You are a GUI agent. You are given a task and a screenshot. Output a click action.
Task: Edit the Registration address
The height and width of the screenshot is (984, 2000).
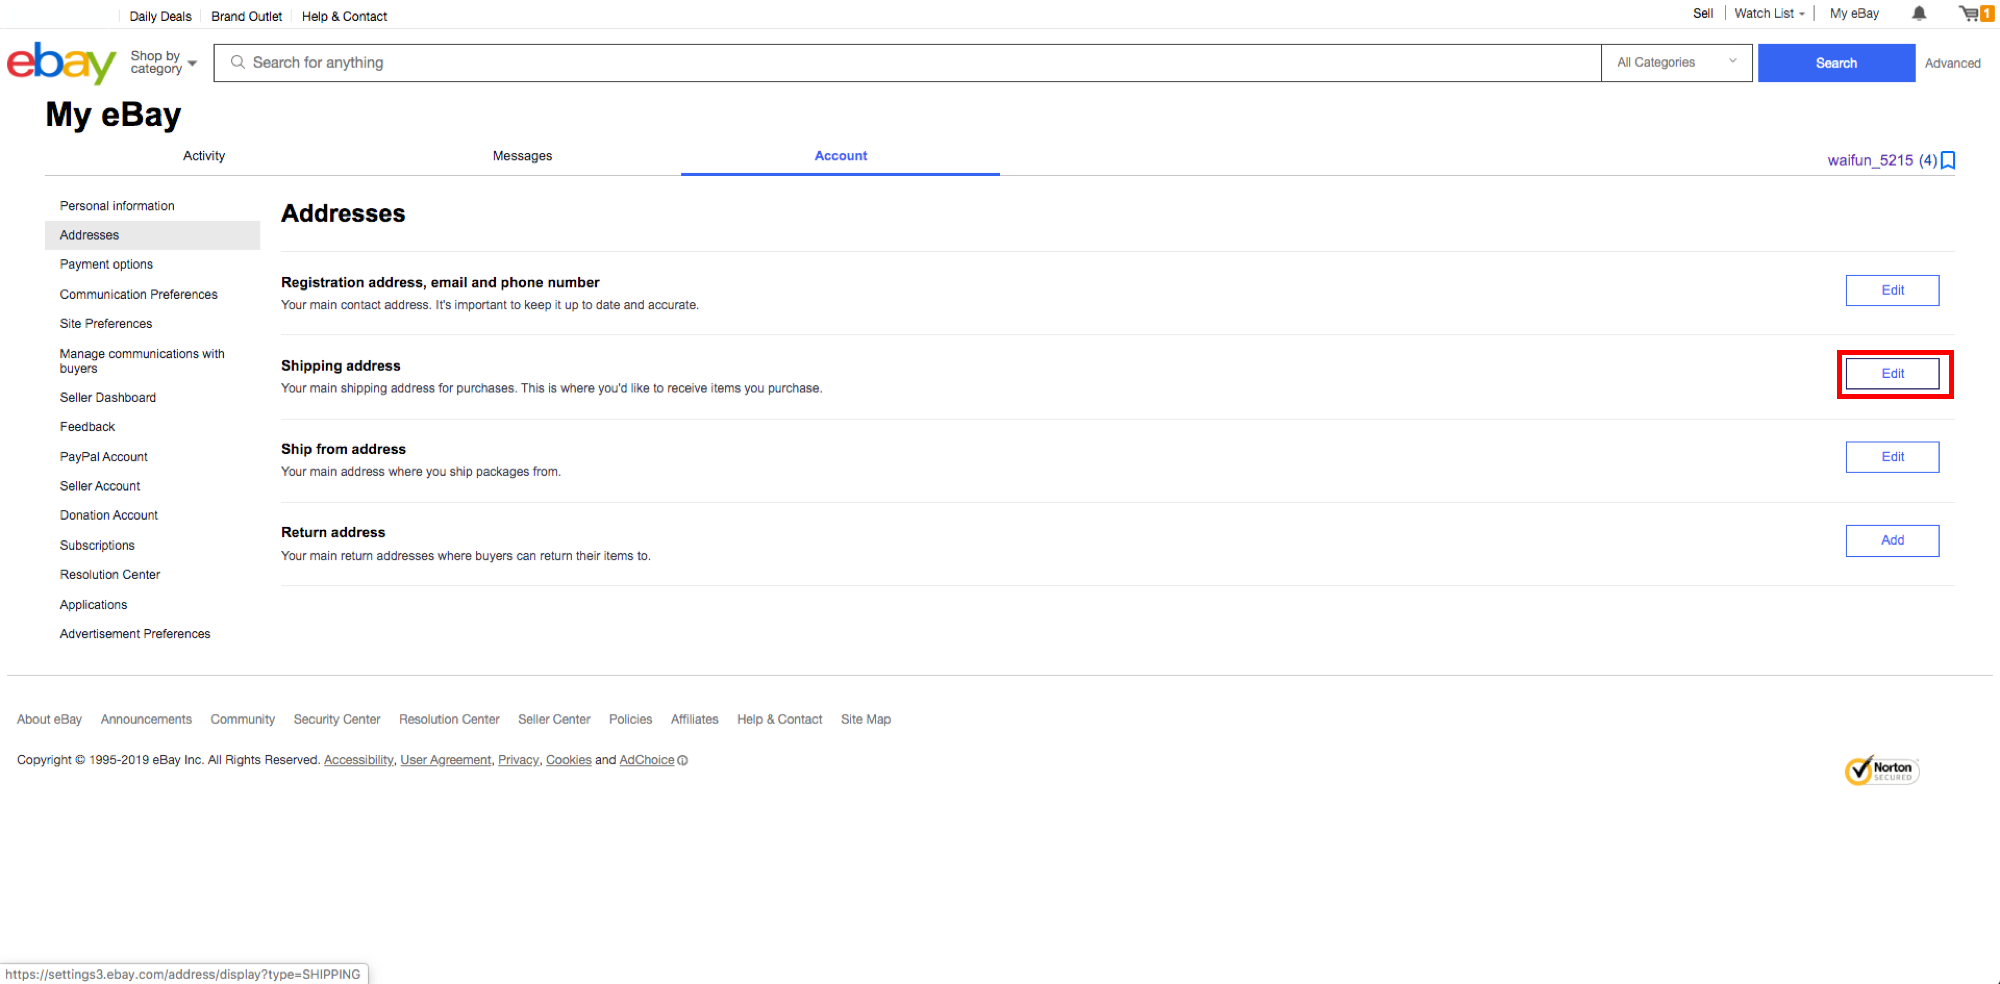(1892, 290)
